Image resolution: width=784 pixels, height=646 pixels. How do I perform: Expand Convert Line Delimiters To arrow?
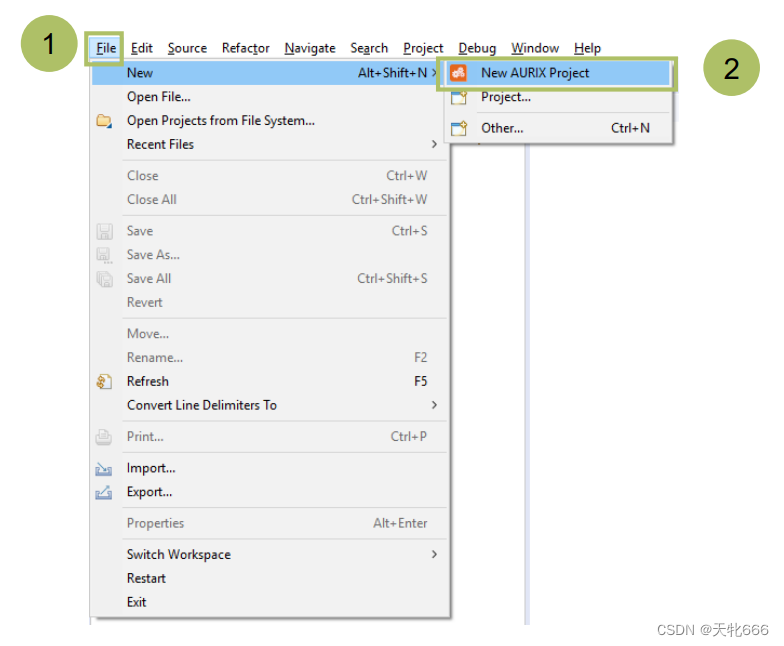pos(434,405)
